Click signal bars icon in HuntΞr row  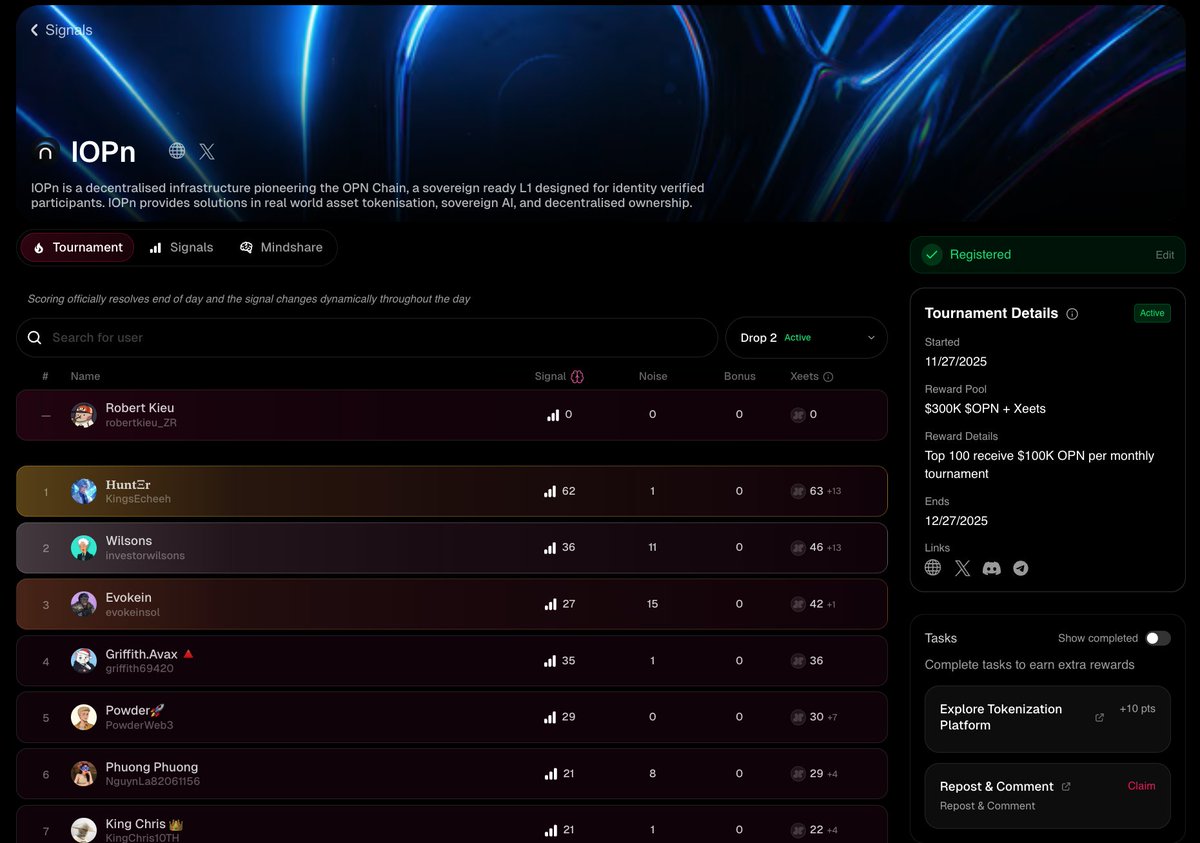coord(549,491)
